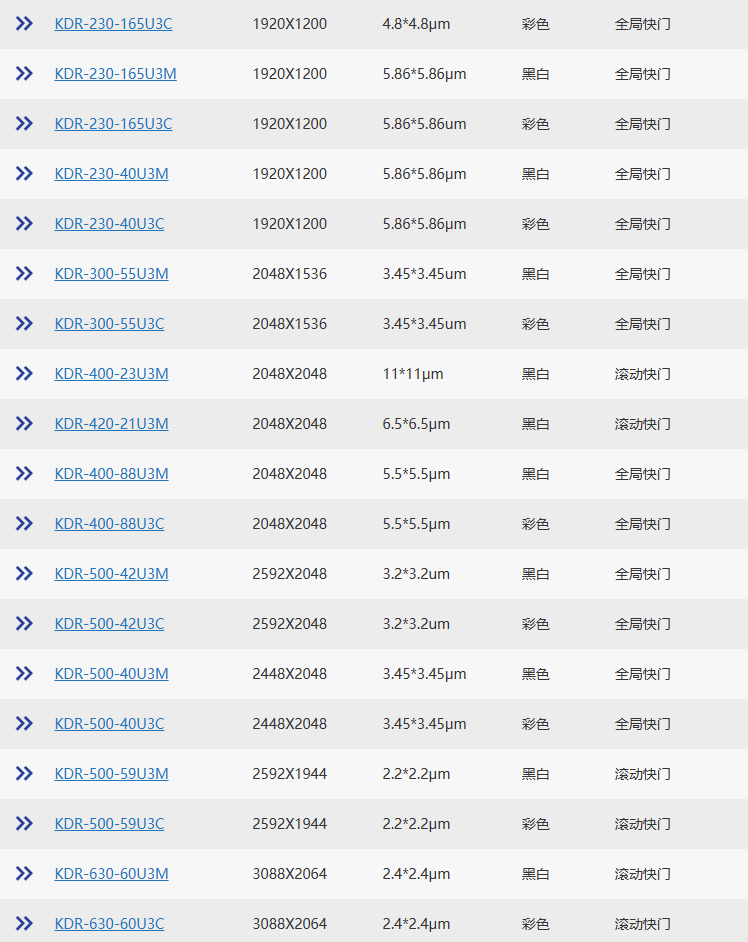Click the chevron icon beside KDR-420-21U3M
The image size is (748, 942).
[24, 424]
